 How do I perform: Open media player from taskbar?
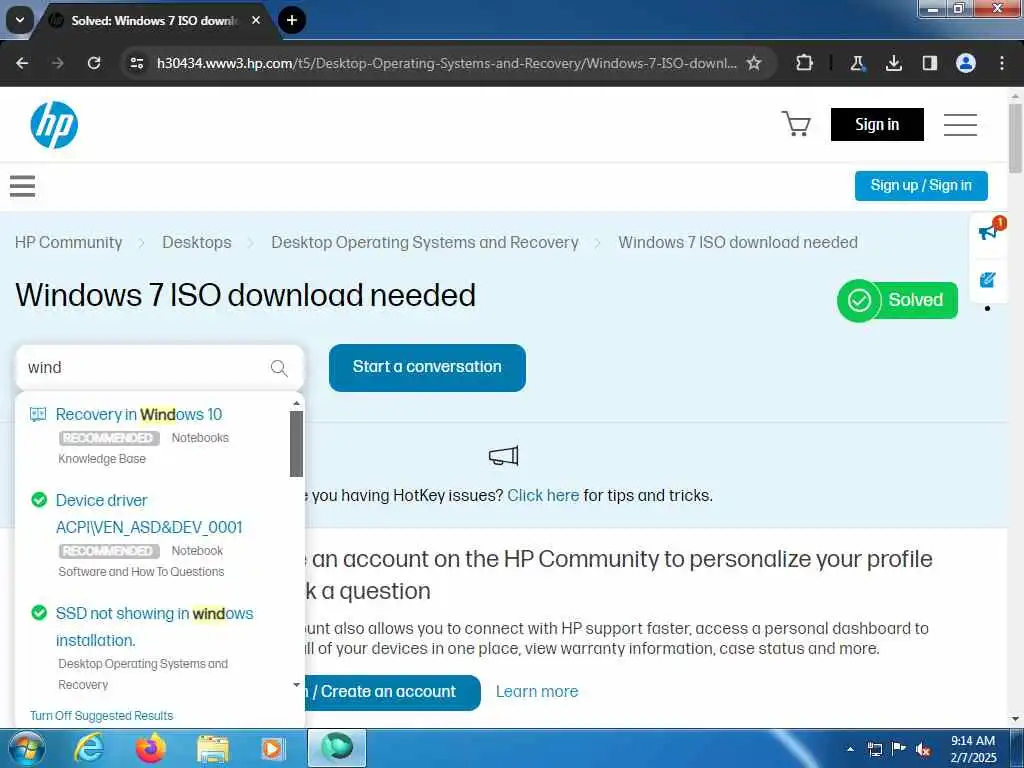[272, 749]
